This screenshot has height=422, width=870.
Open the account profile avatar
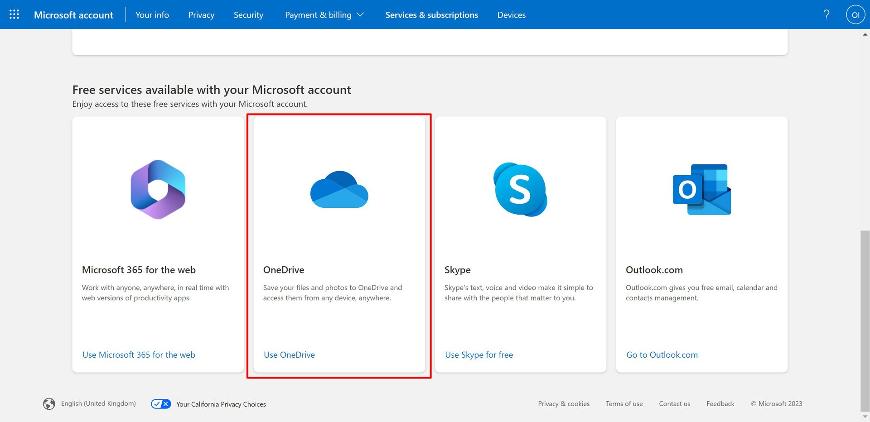[854, 15]
